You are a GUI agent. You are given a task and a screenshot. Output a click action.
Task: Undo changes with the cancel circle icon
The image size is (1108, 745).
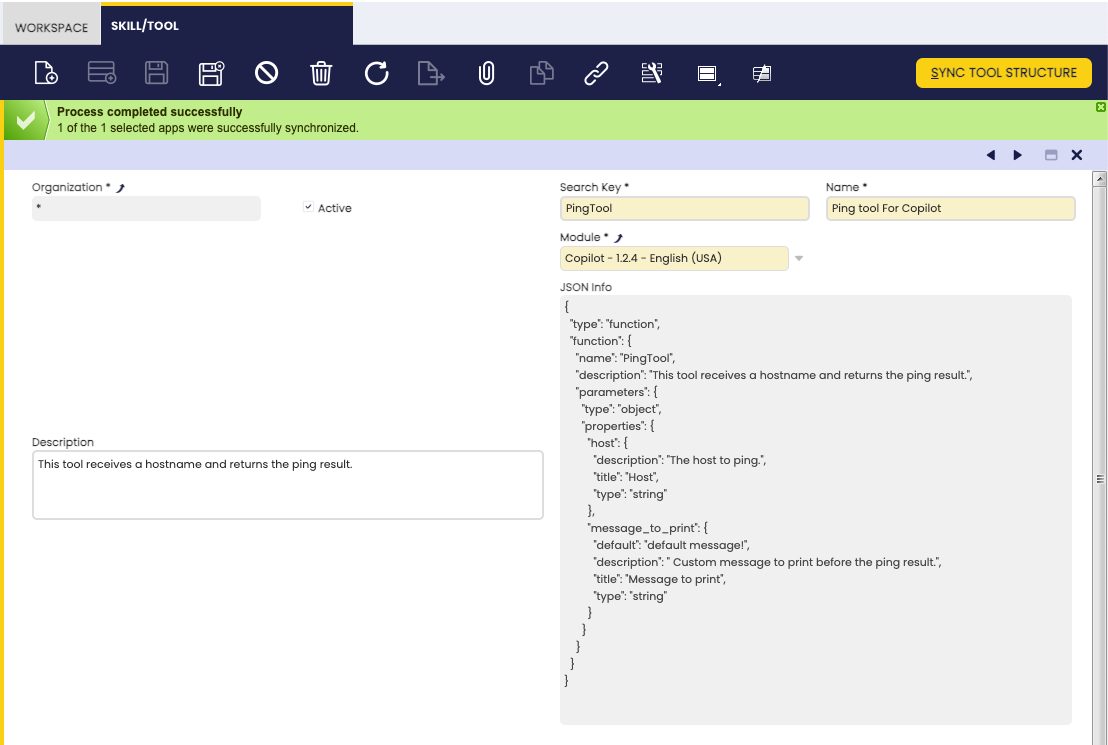pos(266,73)
